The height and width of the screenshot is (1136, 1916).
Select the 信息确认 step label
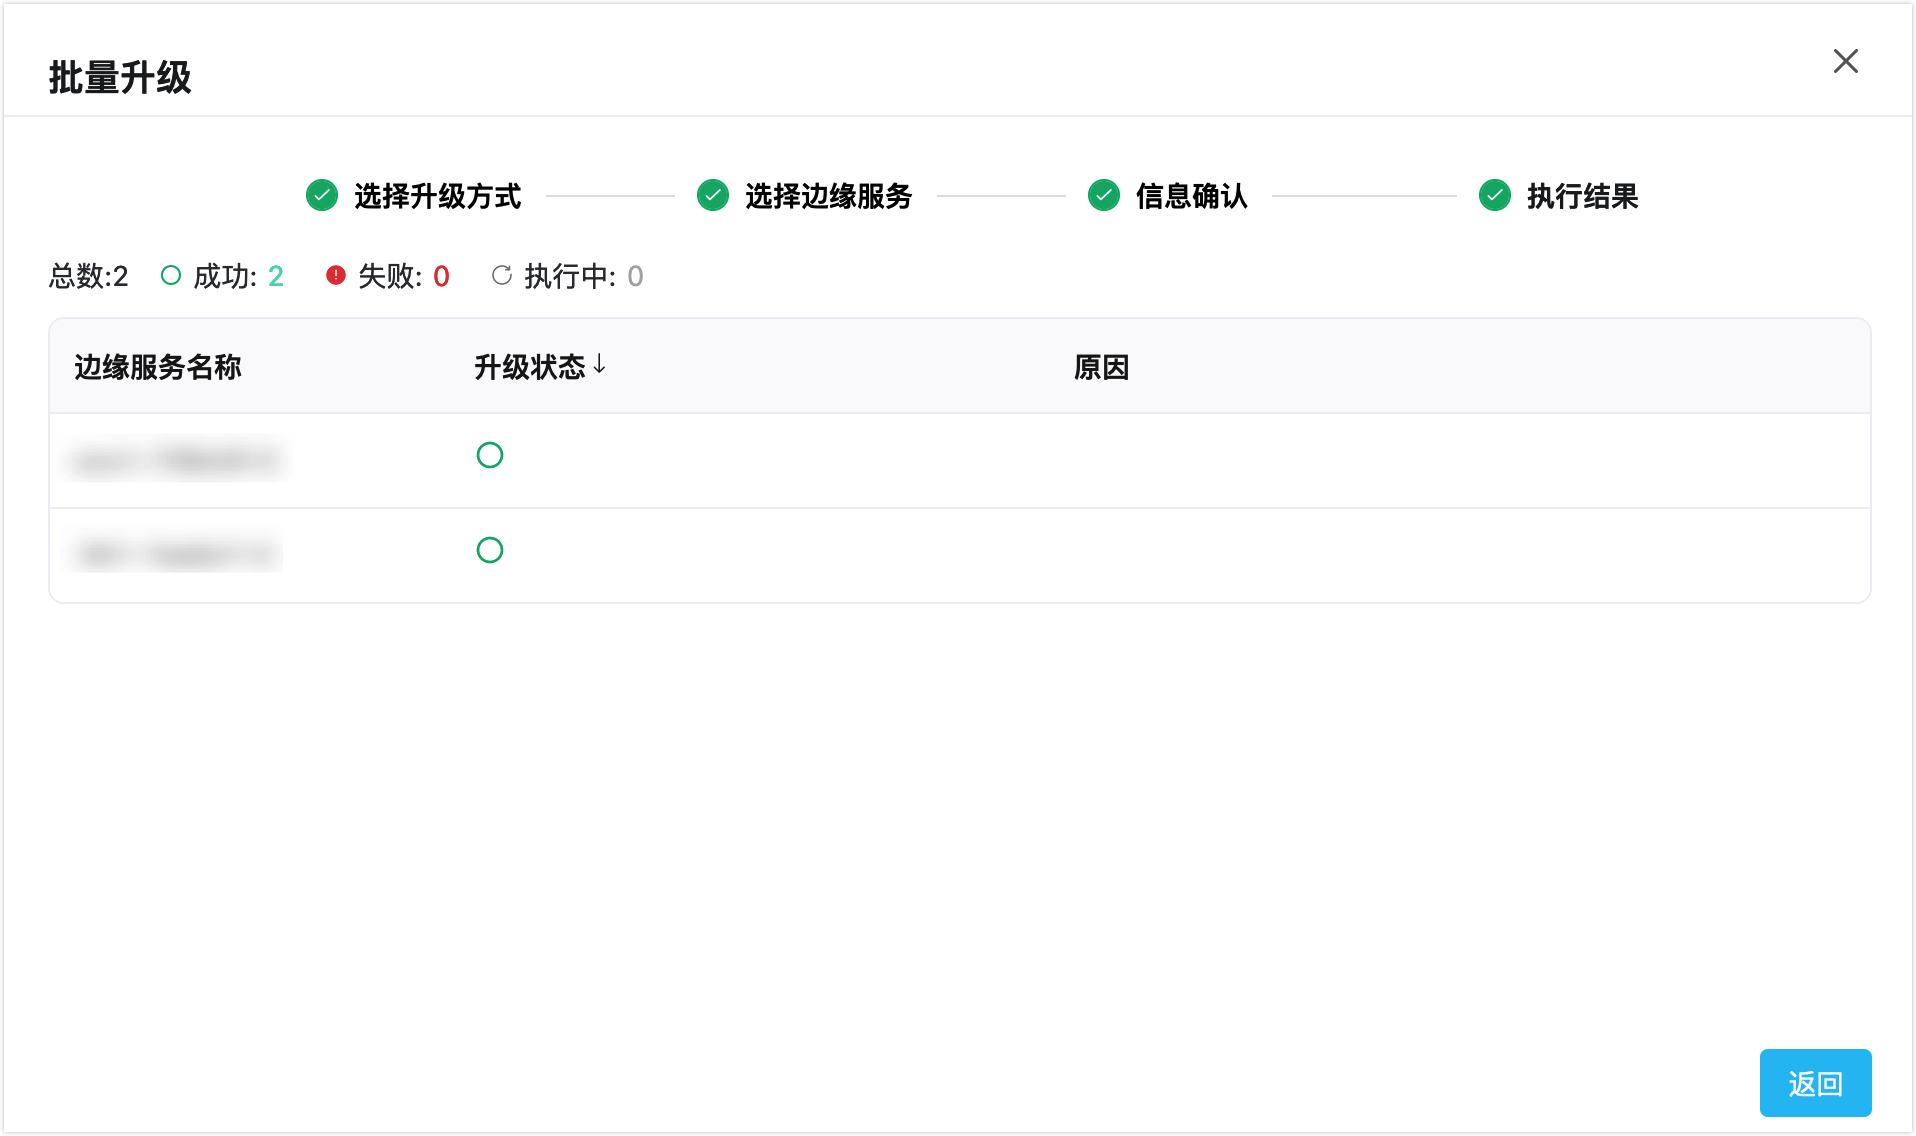1191,196
